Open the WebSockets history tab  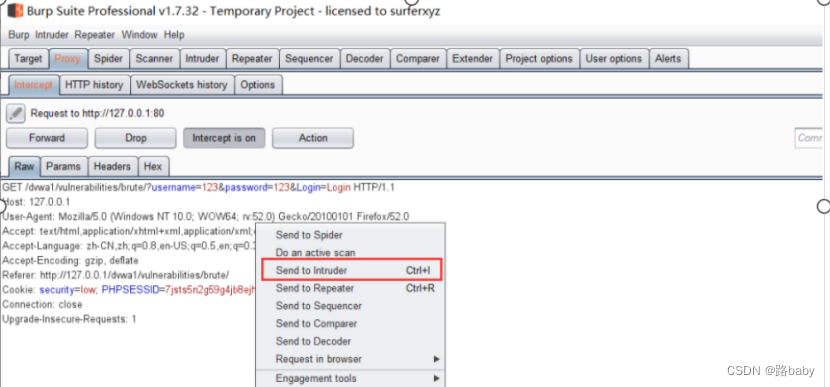(182, 85)
